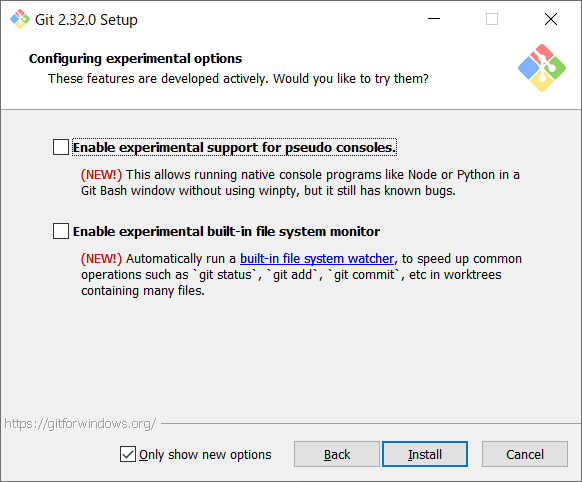Click the file system monitor label text
582x482 pixels.
click(226, 231)
